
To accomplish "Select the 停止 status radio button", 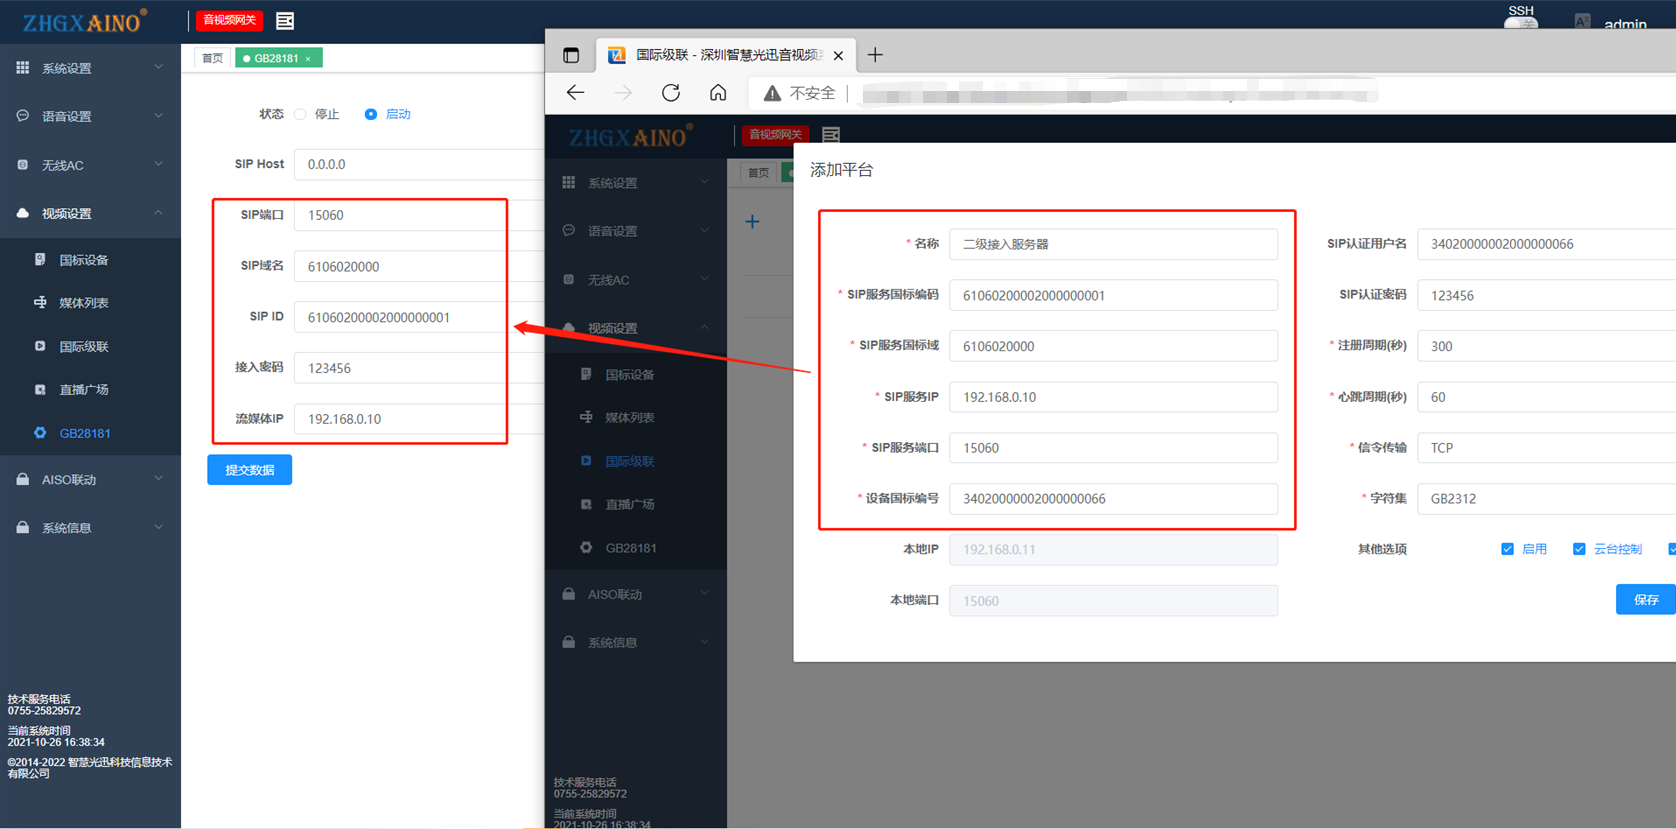I will (300, 115).
